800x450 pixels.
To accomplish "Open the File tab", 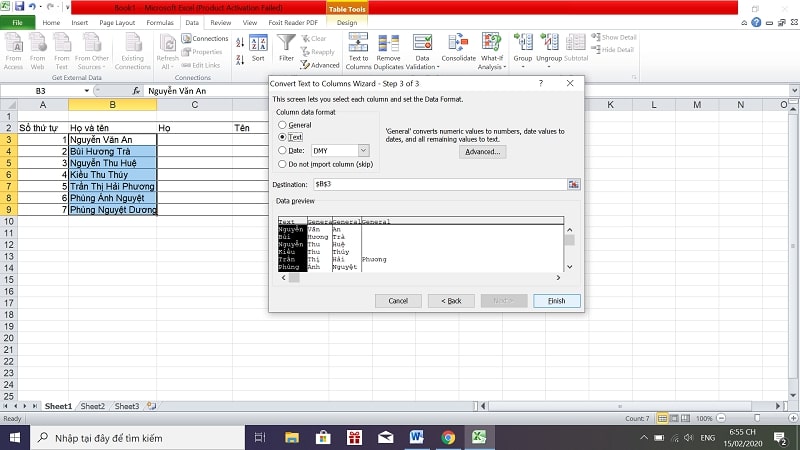I will point(17,22).
